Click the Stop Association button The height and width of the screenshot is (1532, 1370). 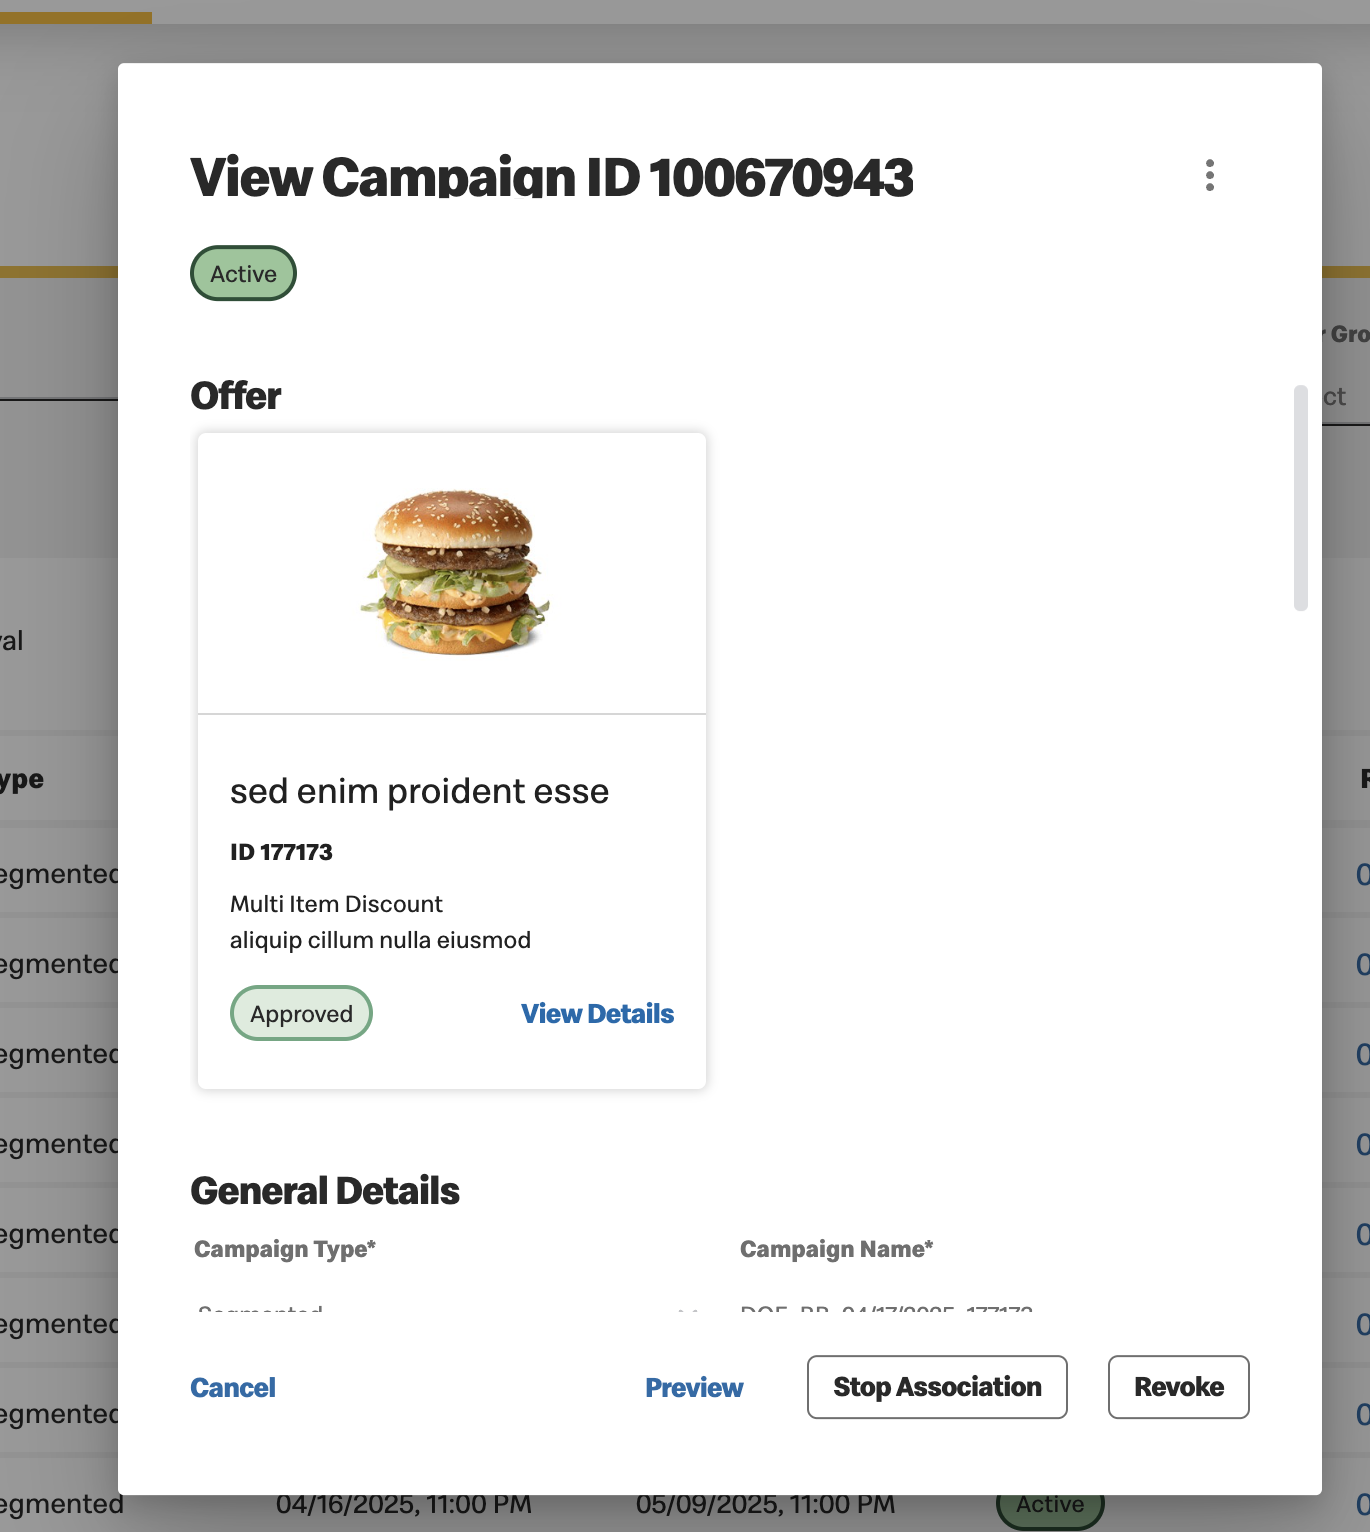pos(937,1387)
